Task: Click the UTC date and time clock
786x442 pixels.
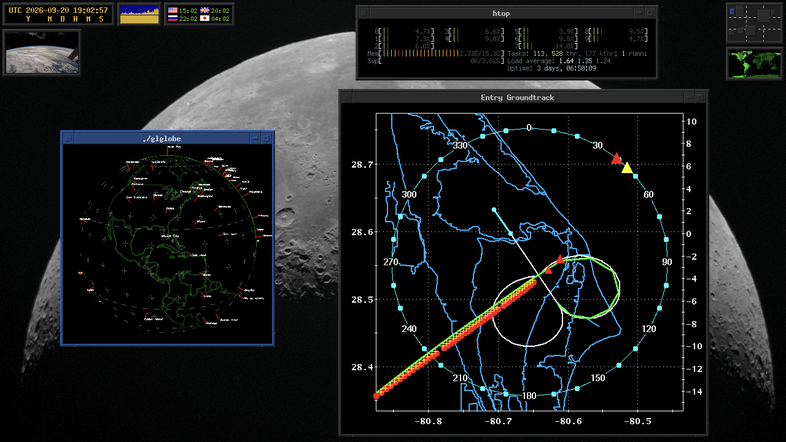Action: click(x=58, y=14)
